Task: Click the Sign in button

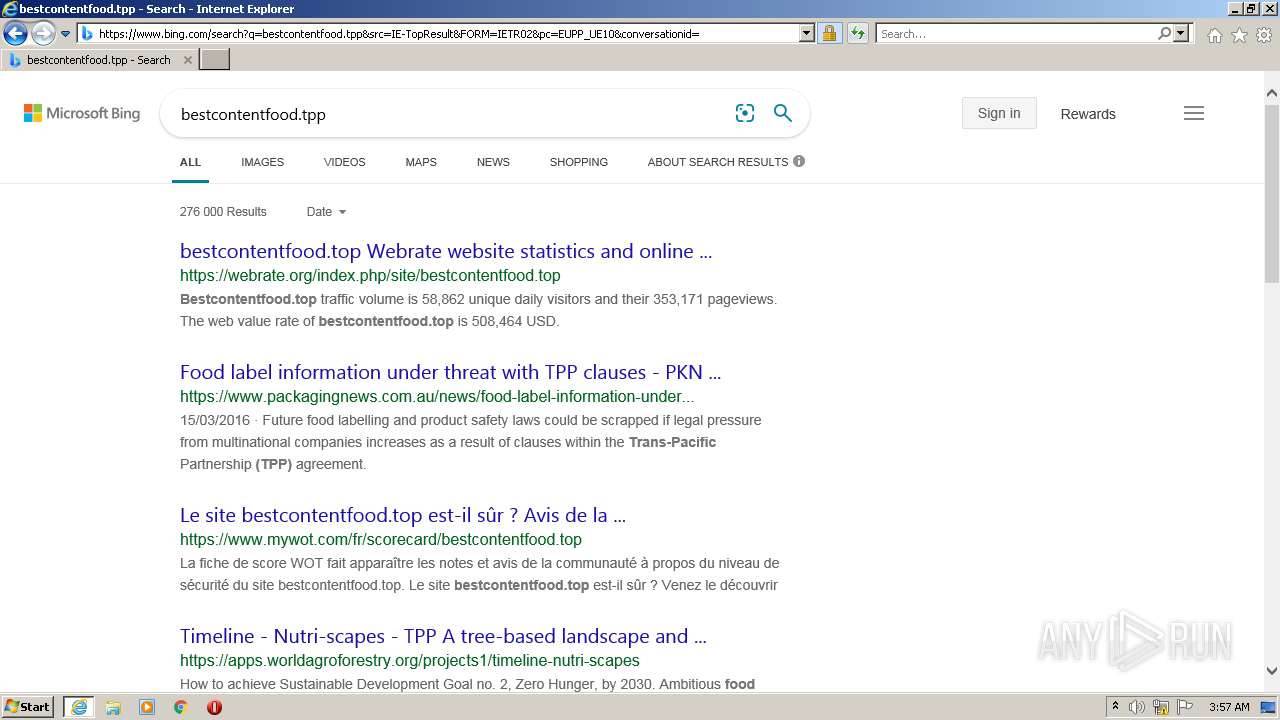Action: (x=999, y=113)
